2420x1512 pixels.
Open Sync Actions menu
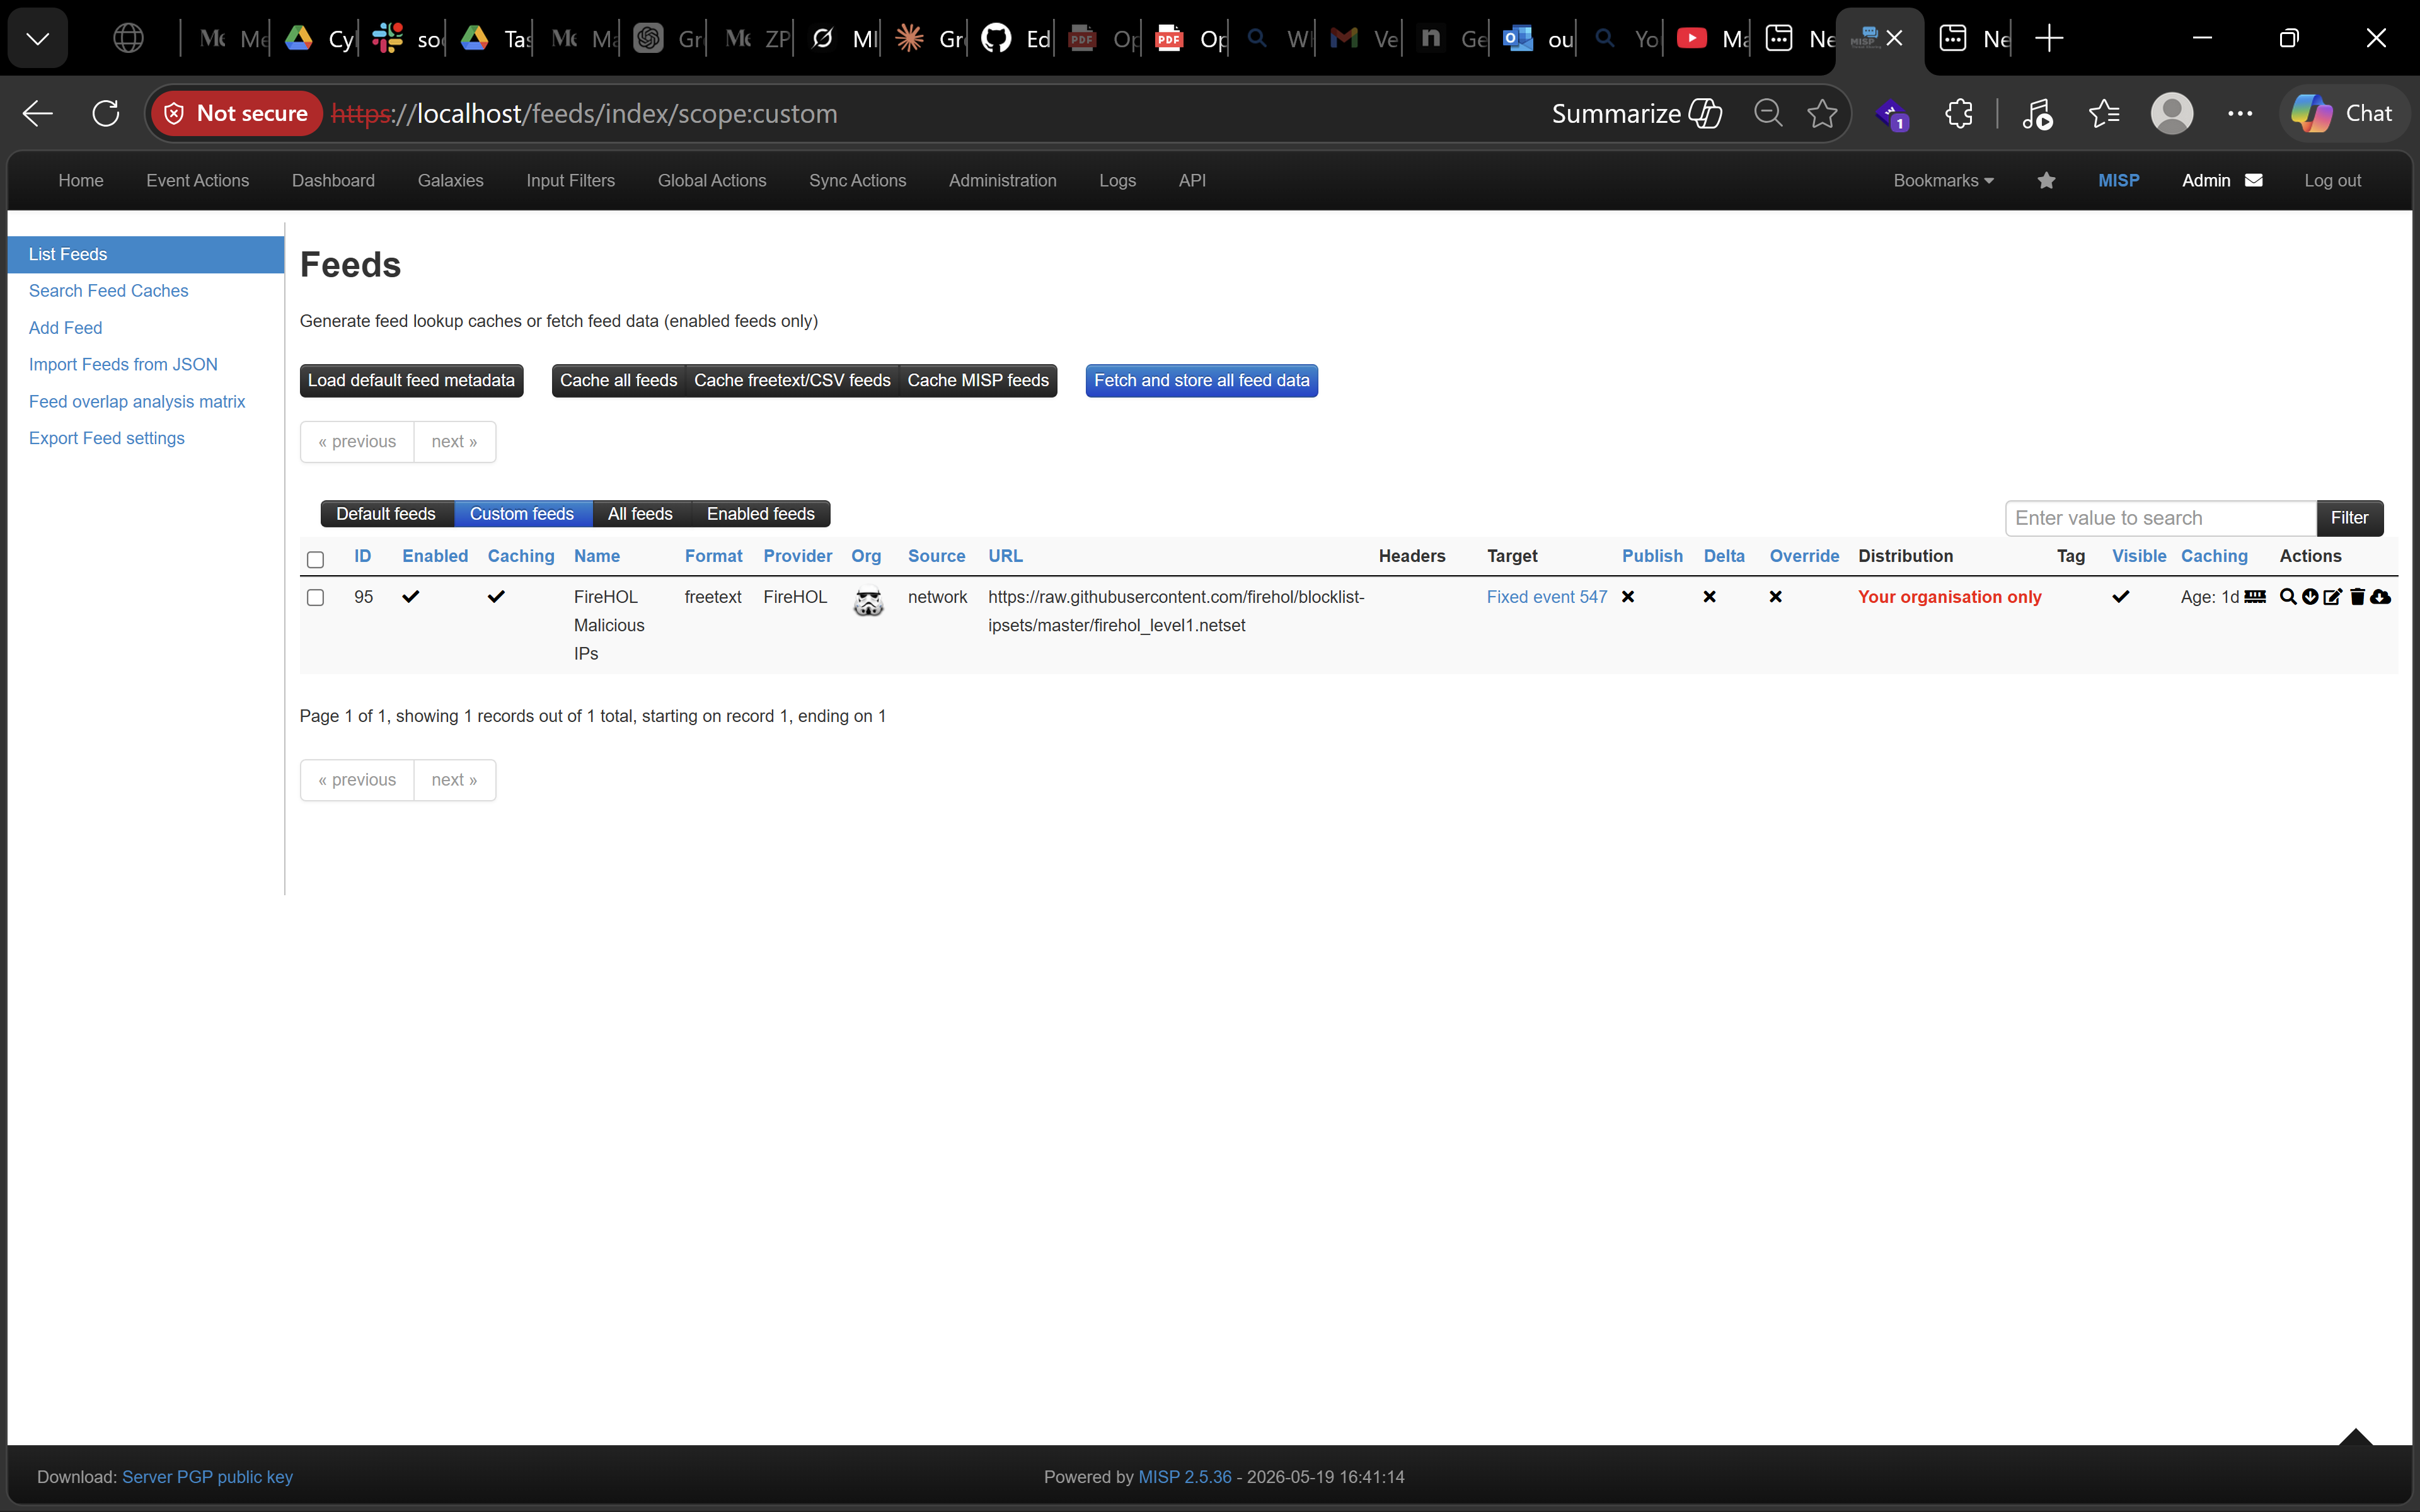tap(857, 180)
